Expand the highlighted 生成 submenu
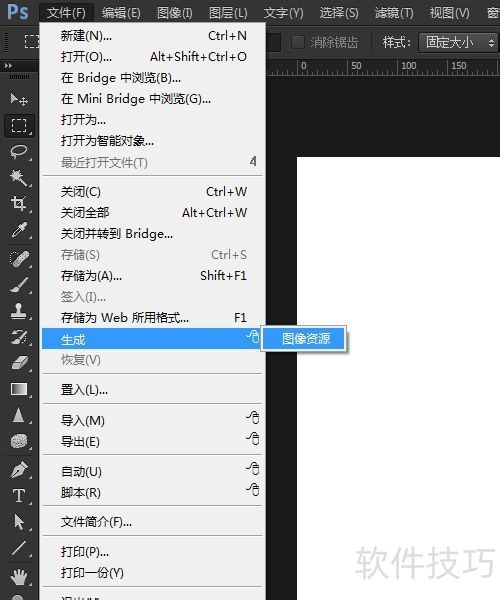Screen dimensions: 500x600 (x=152, y=339)
